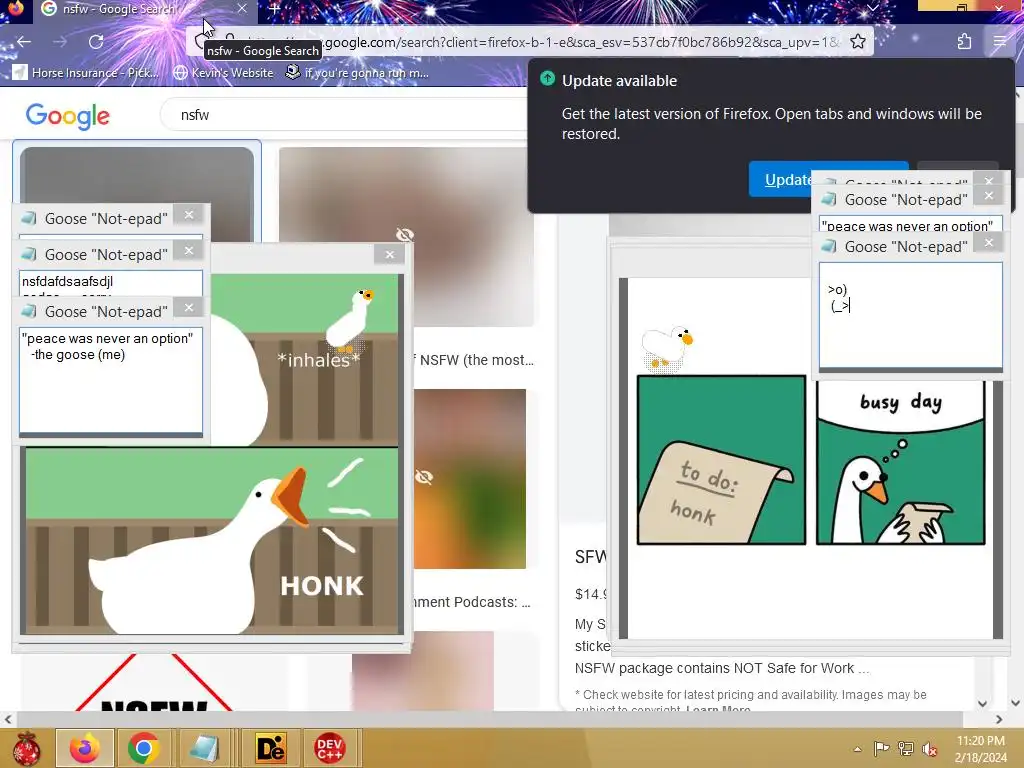Close the Not-epad containing nsfdafdsaafsdjl

click(189, 250)
